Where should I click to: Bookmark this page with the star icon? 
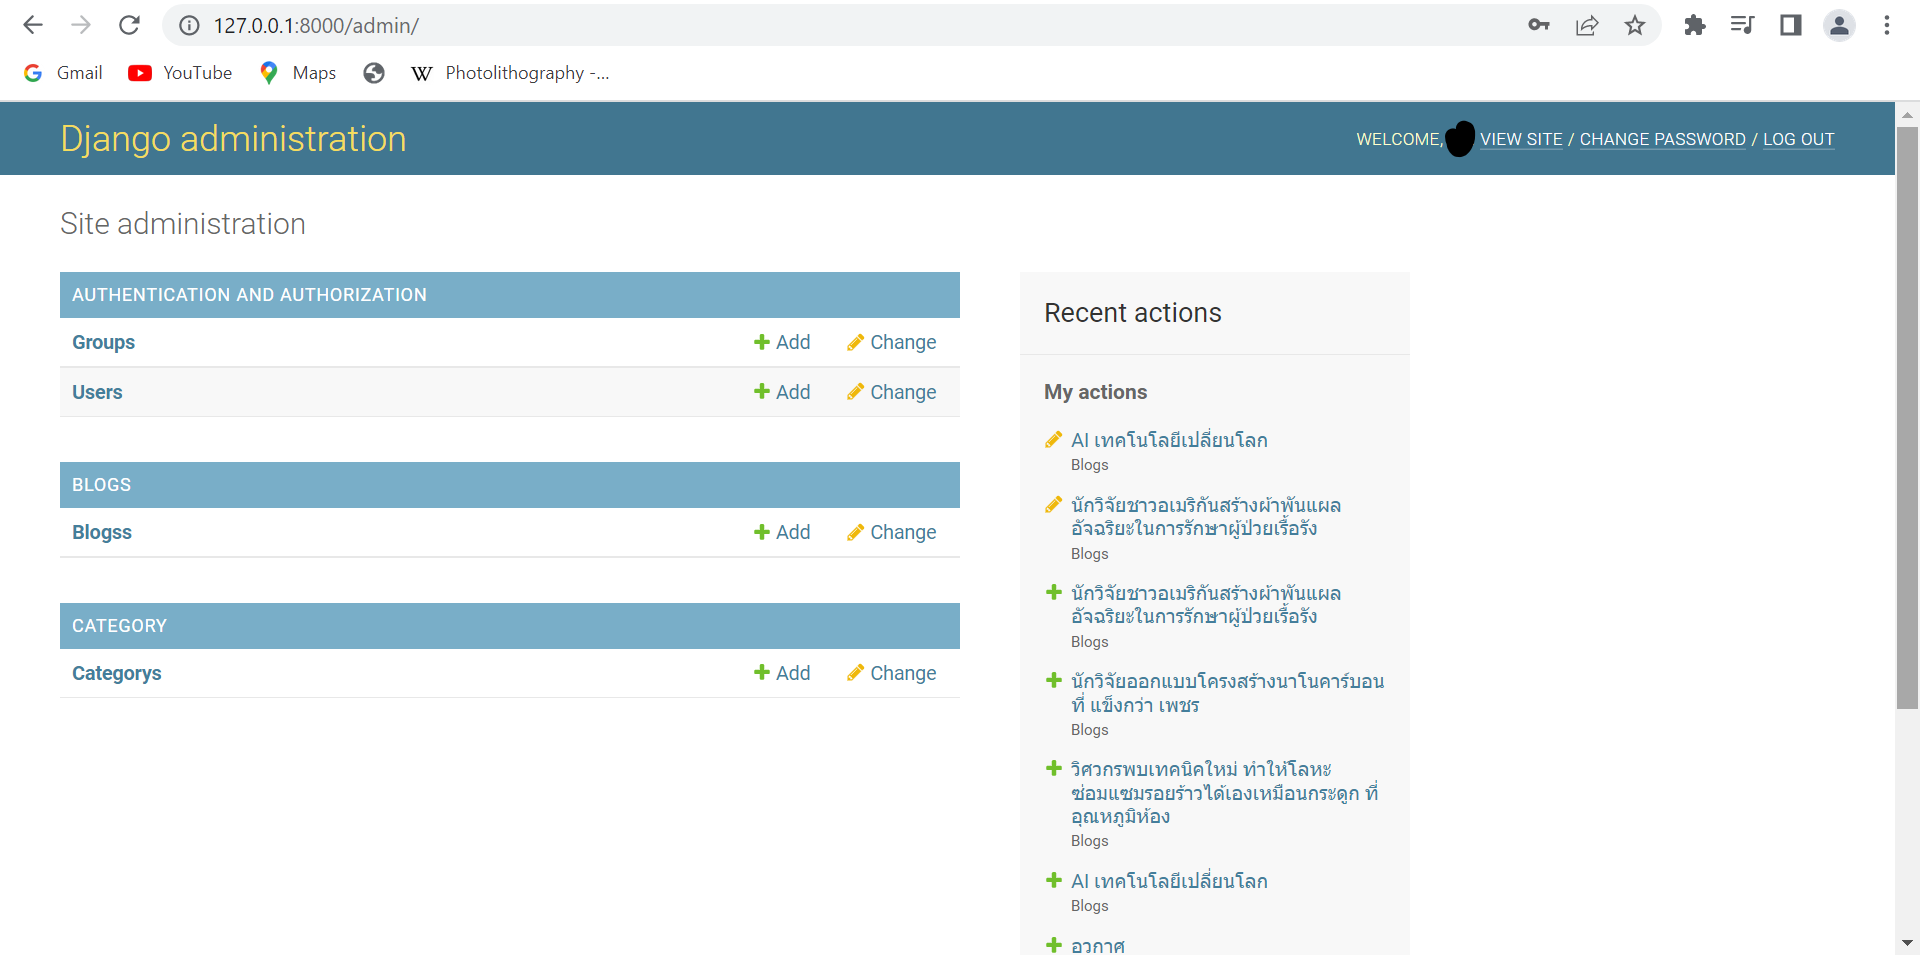[1635, 25]
